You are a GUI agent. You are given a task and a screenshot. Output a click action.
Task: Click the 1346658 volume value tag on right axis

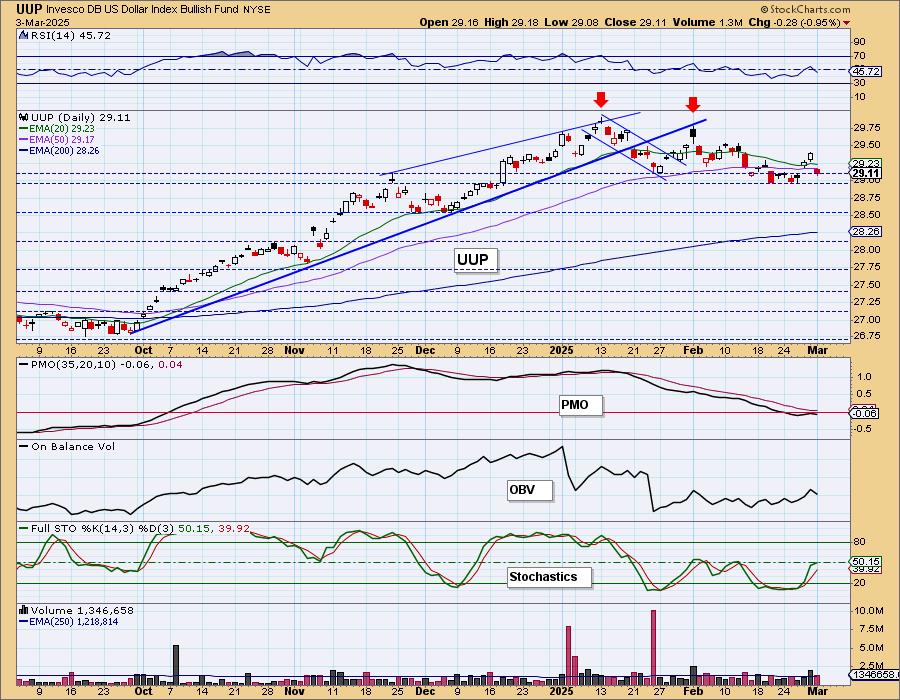(872, 675)
